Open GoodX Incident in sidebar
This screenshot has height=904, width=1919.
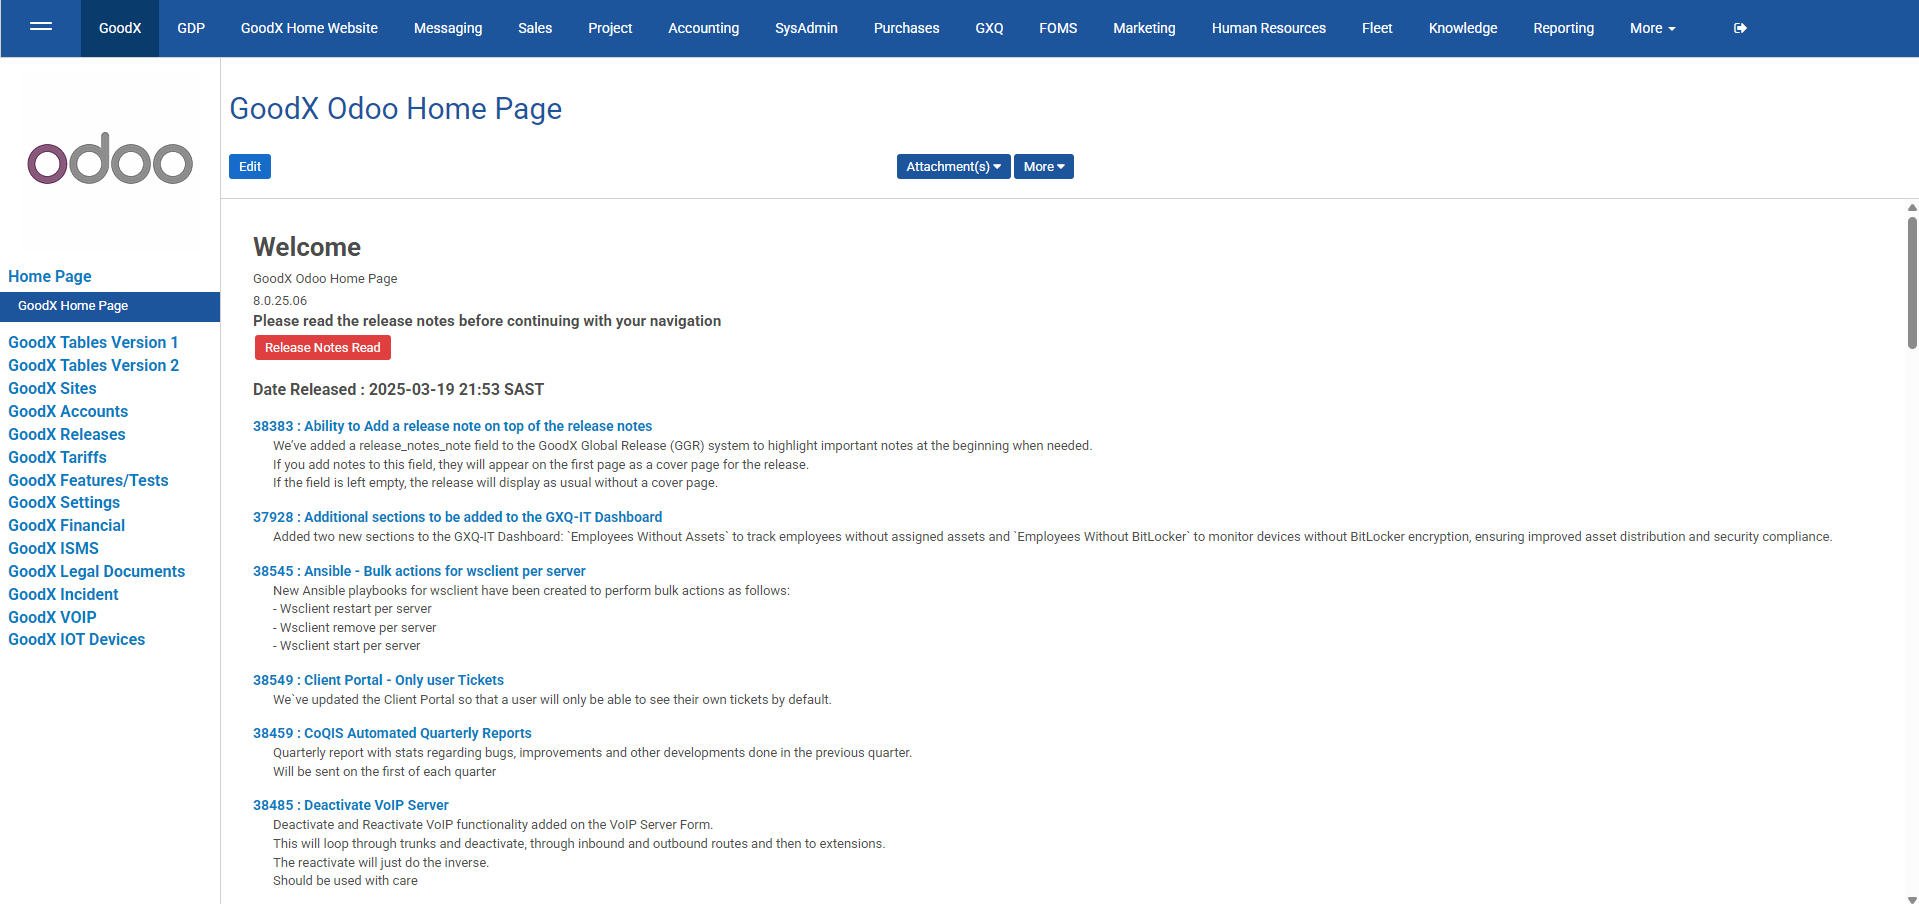point(63,594)
